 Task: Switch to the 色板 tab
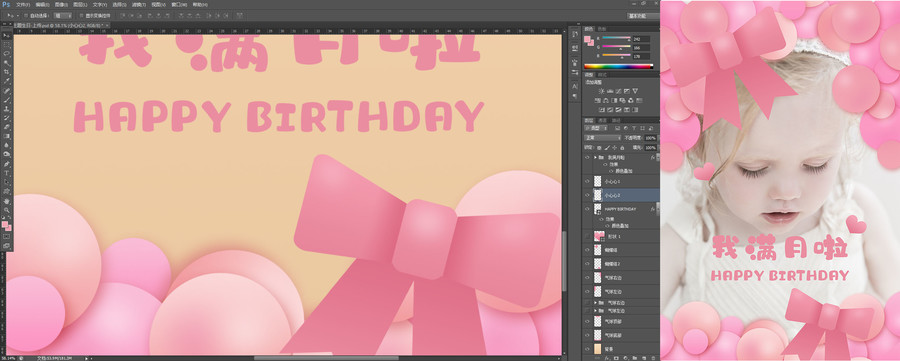(602, 29)
